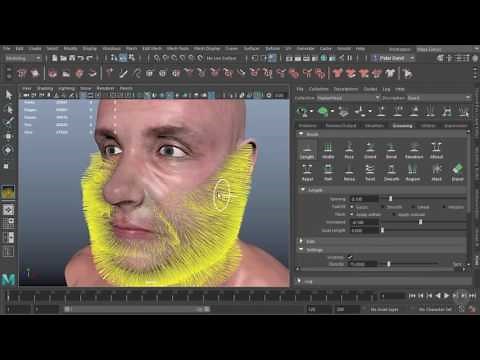Click the Redo arrow in status line
The image size is (480, 360).
[89, 58]
